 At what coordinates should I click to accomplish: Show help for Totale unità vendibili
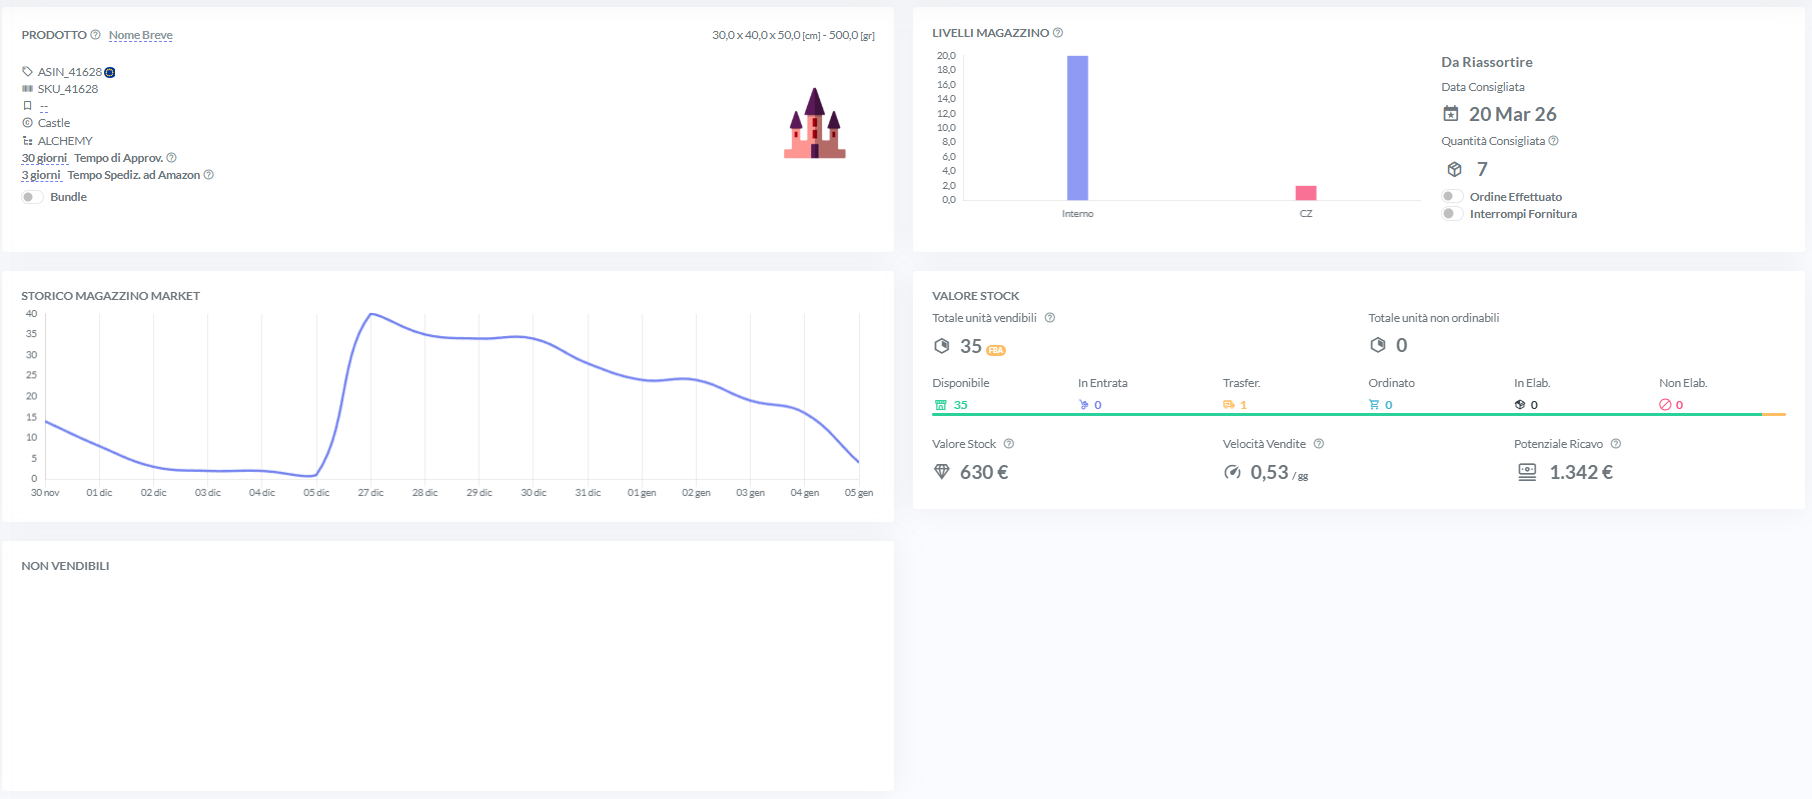click(1050, 318)
